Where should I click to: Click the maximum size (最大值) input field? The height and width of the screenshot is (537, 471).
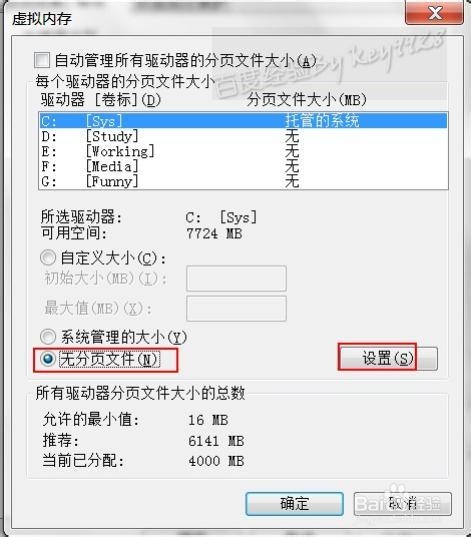236,309
